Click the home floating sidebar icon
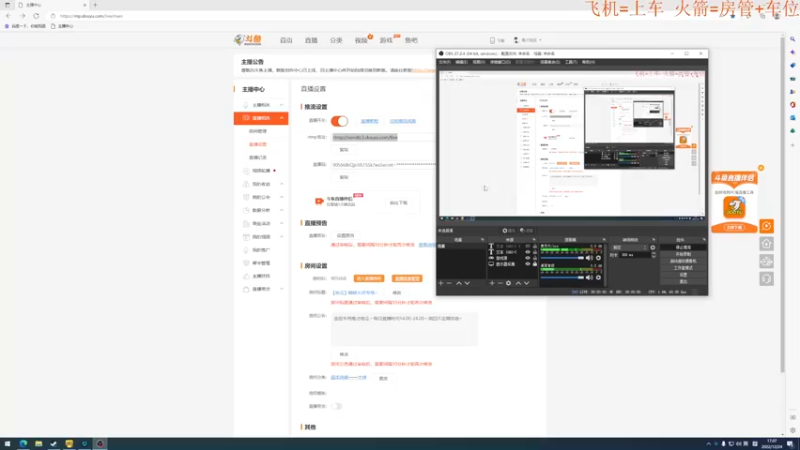Image resolution: width=800 pixels, height=450 pixels. coord(766,244)
